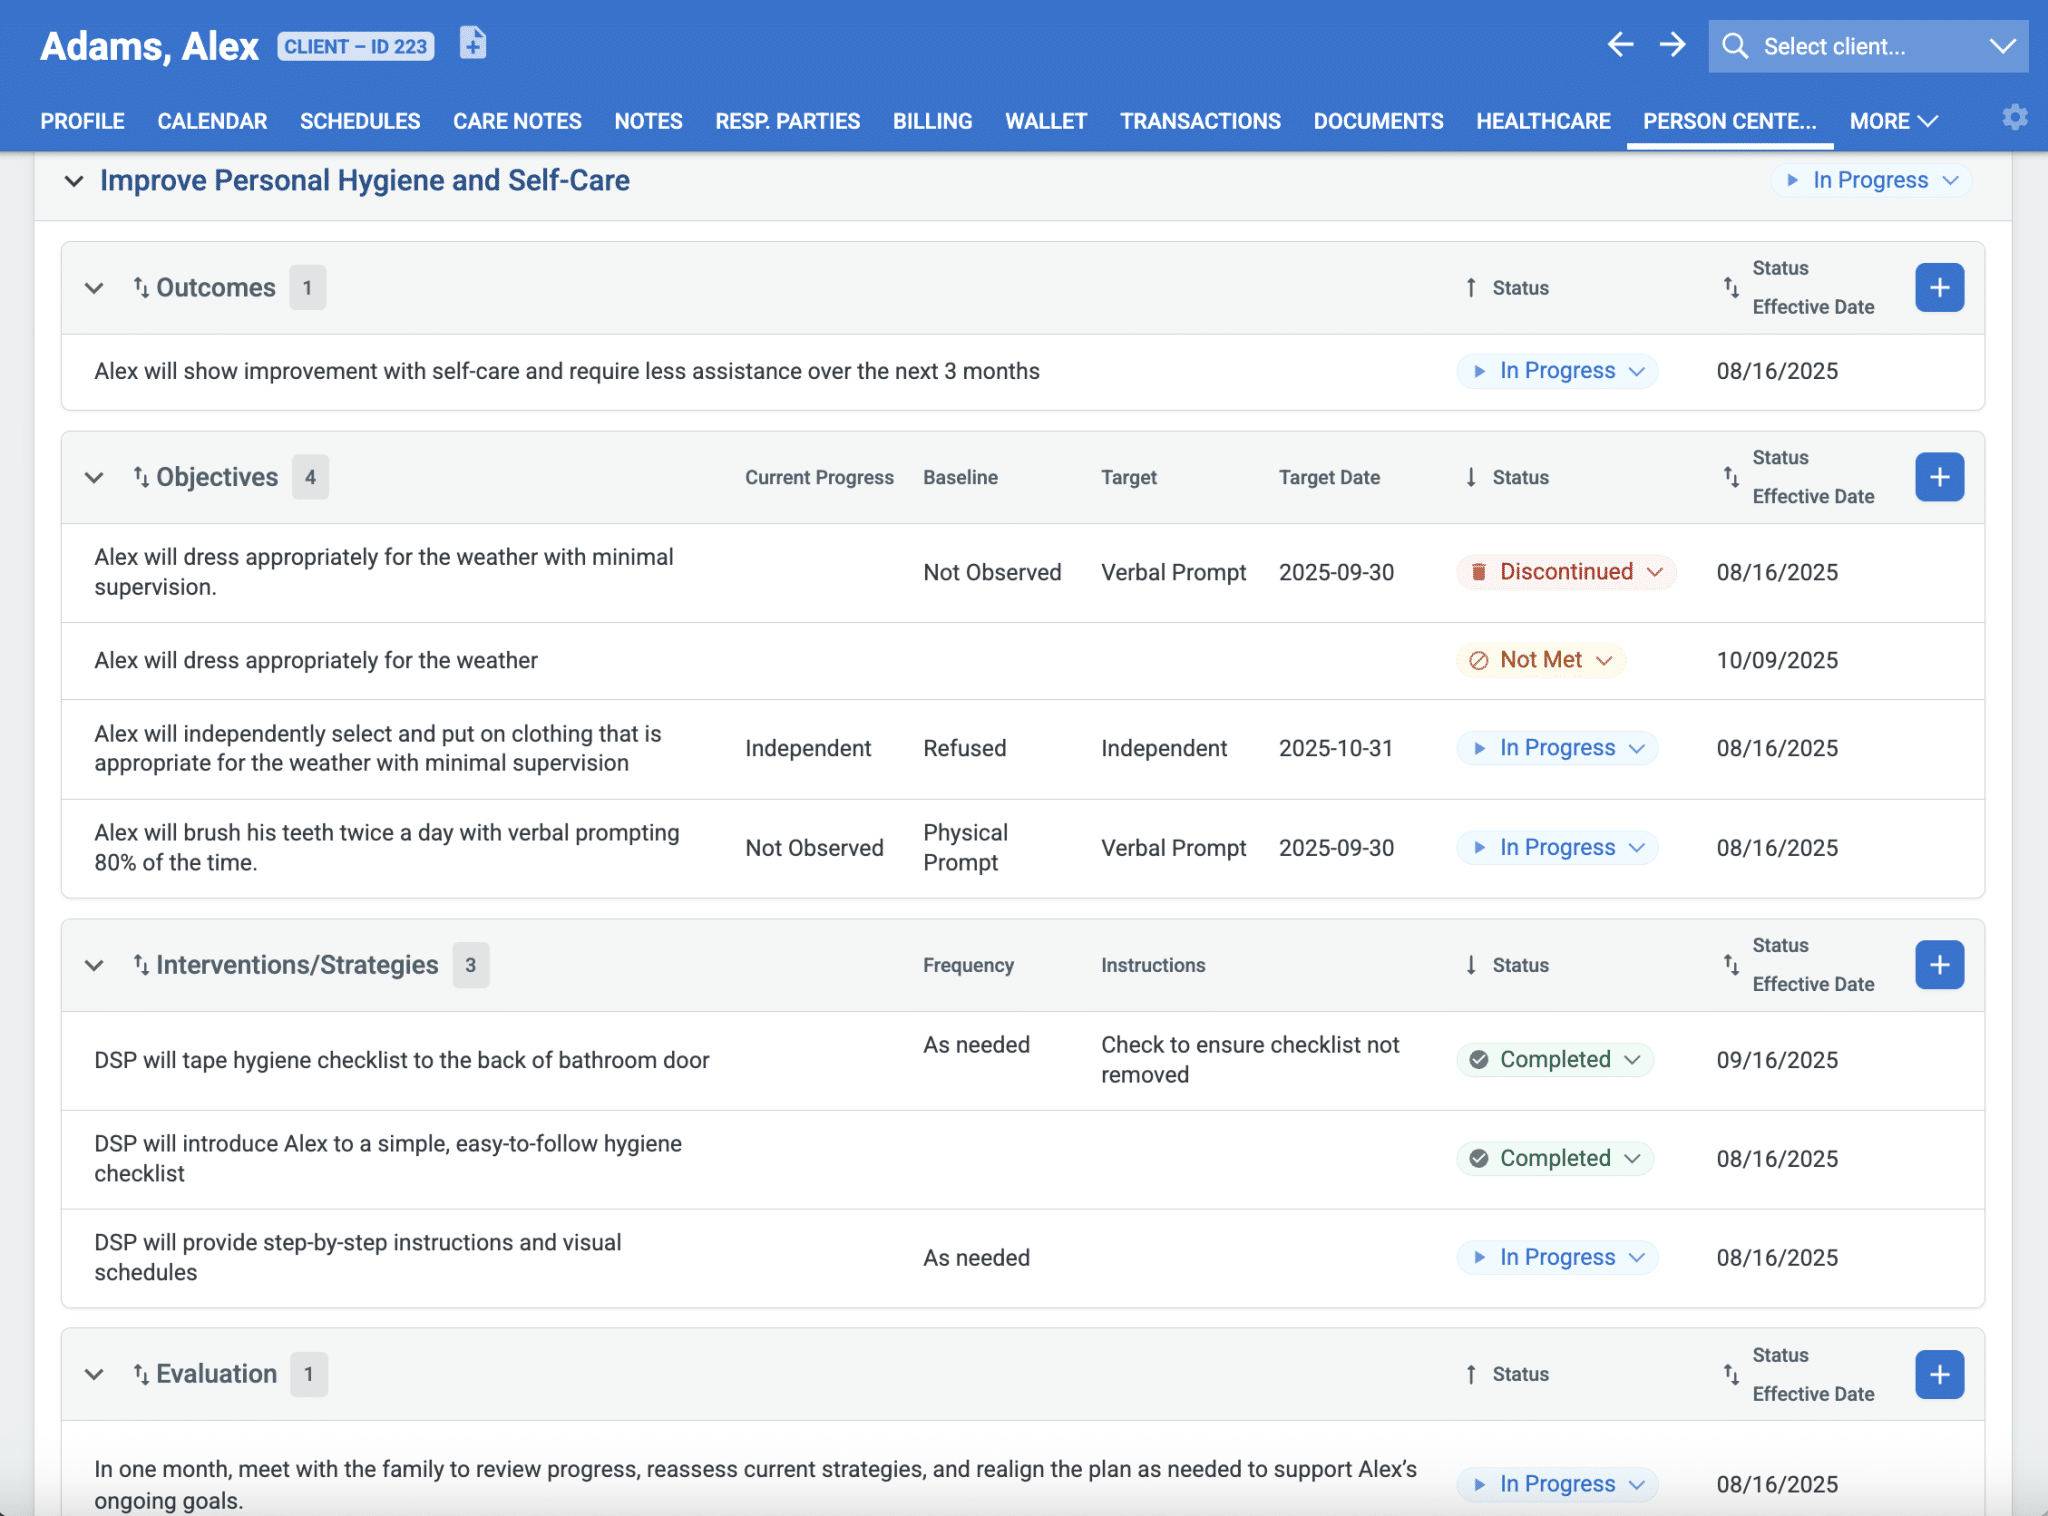The image size is (2048, 1516).
Task: Change status of tape hygiene checklist intervention
Action: click(1555, 1060)
